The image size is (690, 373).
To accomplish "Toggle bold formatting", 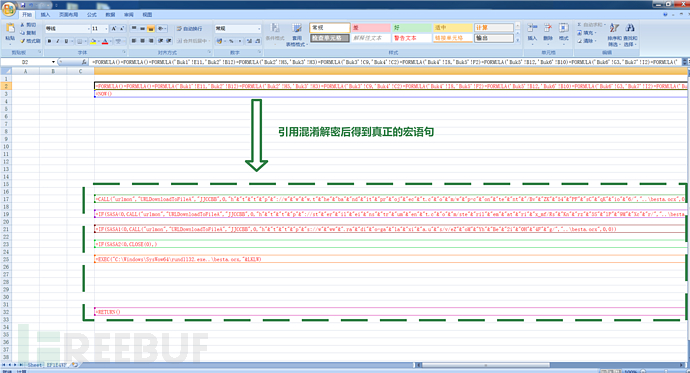I will [x=49, y=41].
